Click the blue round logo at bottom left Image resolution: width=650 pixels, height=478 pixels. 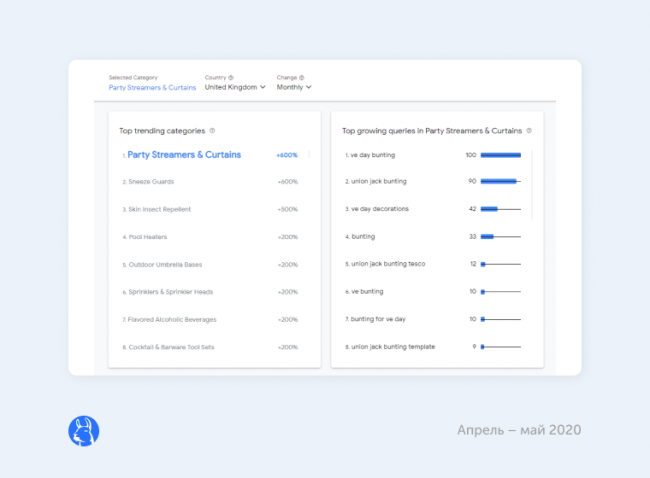pos(83,430)
